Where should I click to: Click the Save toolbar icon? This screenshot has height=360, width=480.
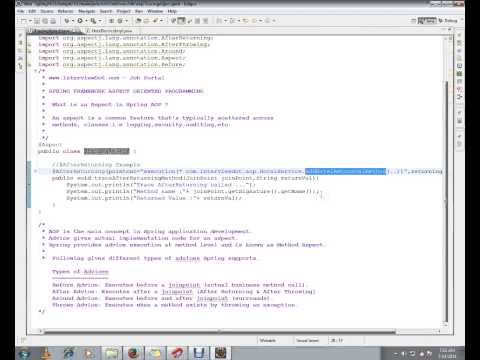(x=37, y=21)
